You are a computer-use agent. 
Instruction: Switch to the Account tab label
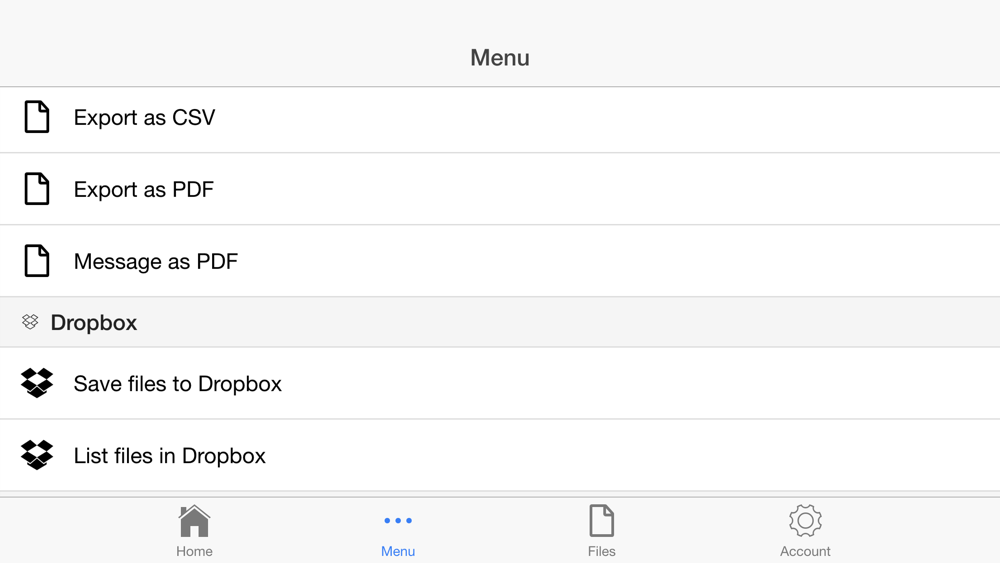[805, 551]
